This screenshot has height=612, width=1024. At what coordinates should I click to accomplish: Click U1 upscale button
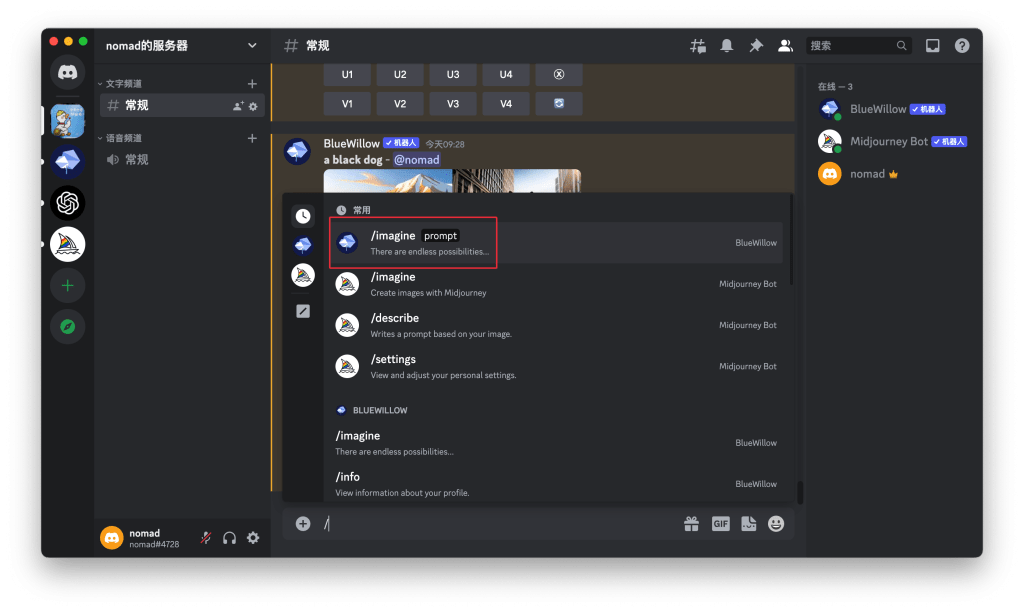point(347,74)
